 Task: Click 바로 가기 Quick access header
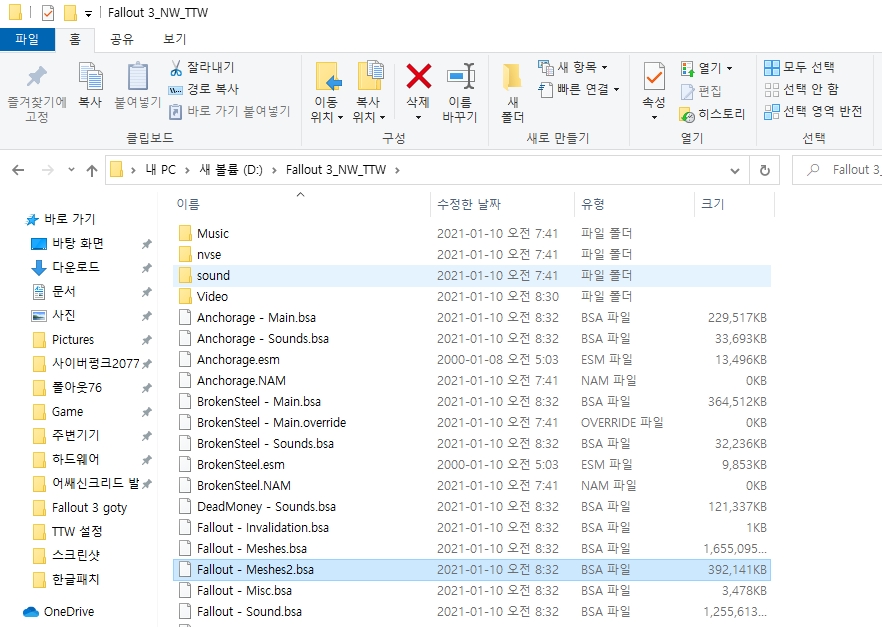pyautogui.click(x=61, y=219)
